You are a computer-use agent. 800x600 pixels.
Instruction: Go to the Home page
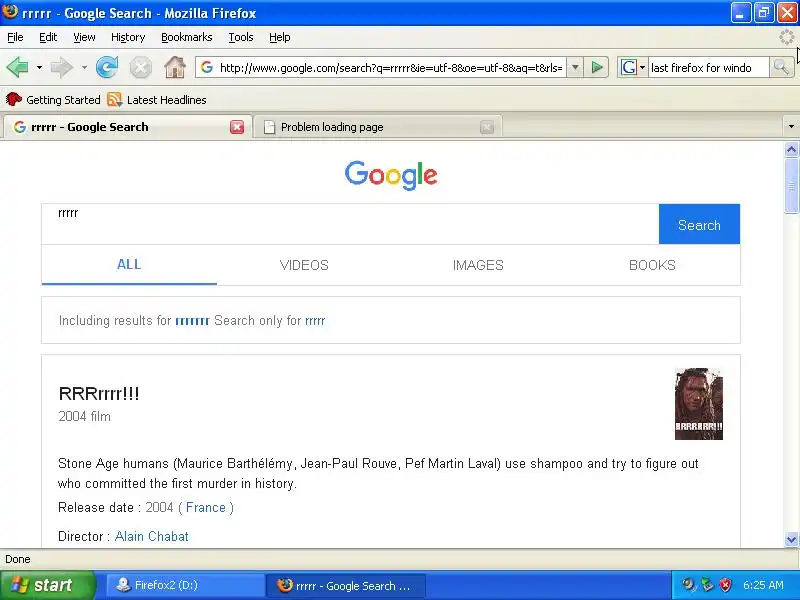pyautogui.click(x=174, y=67)
